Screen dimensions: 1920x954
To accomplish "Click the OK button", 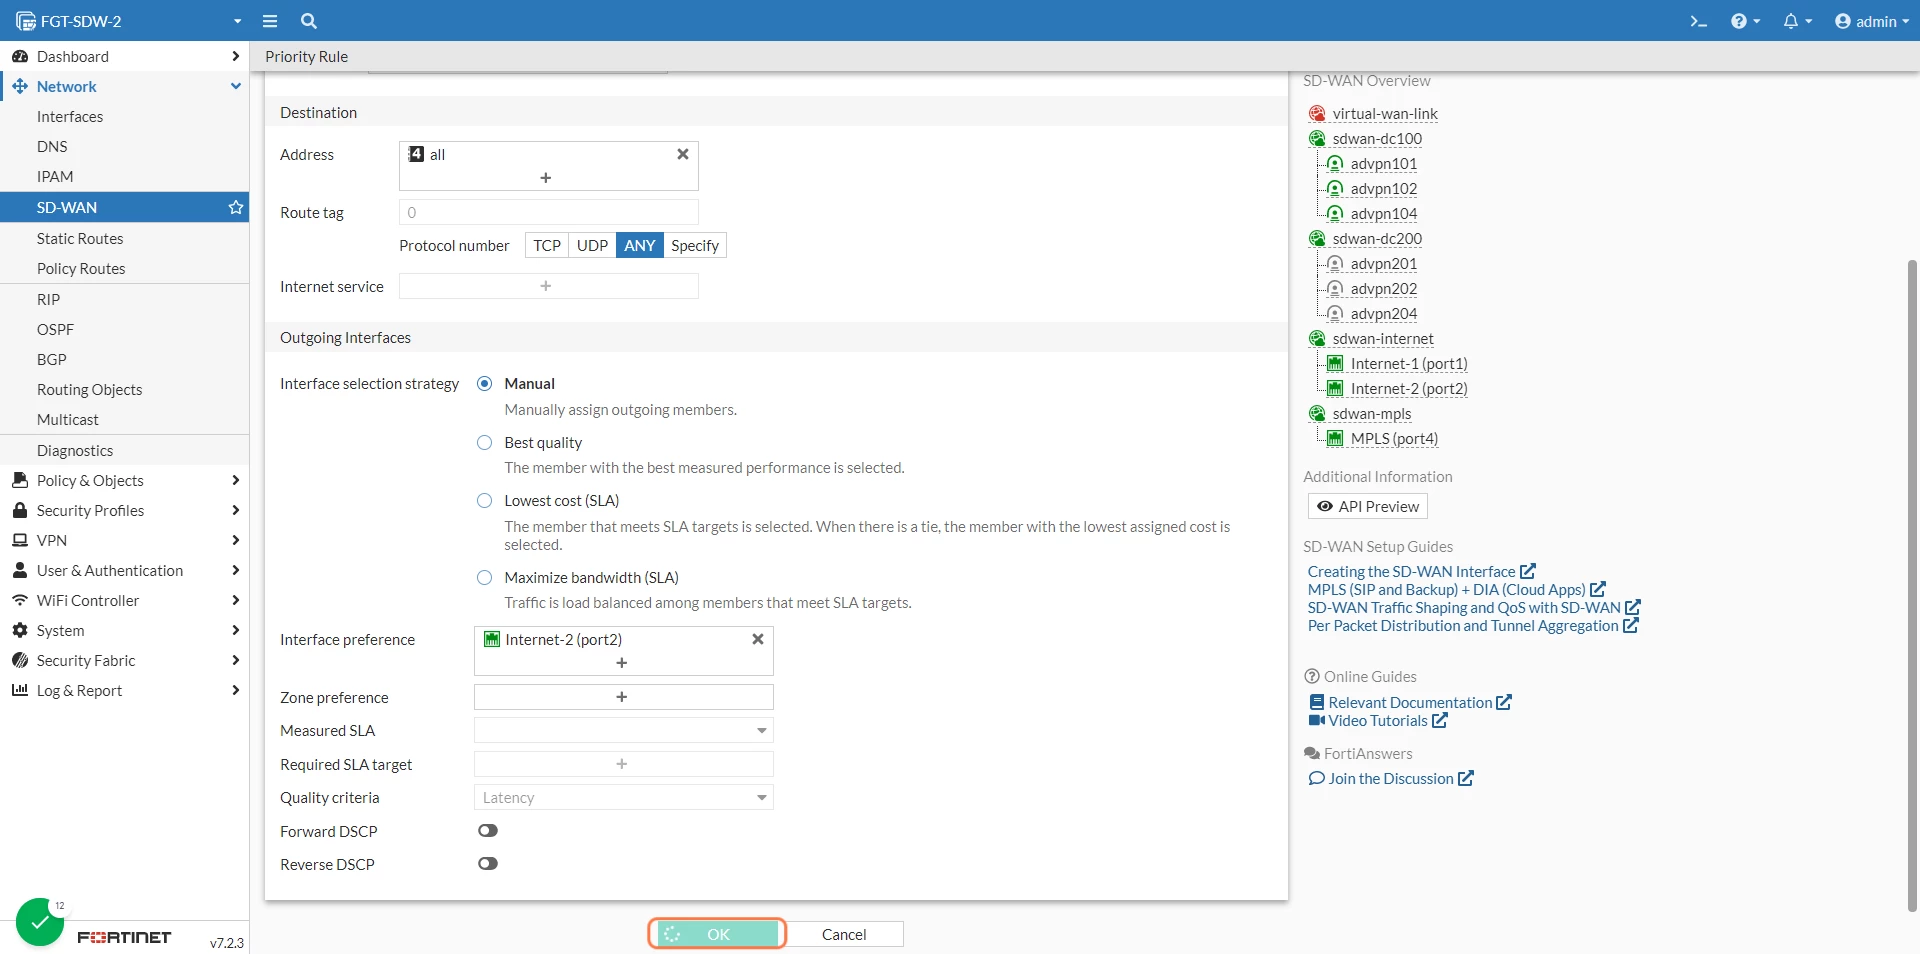I will point(717,934).
